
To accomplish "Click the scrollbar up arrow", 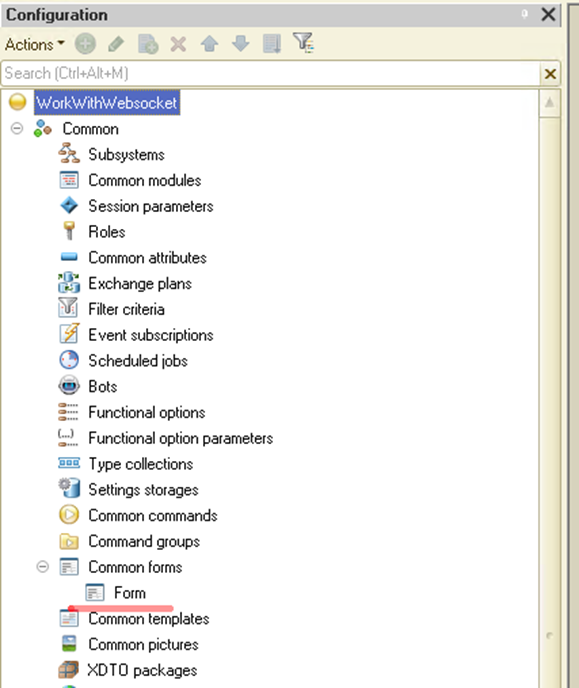I will pos(549,103).
